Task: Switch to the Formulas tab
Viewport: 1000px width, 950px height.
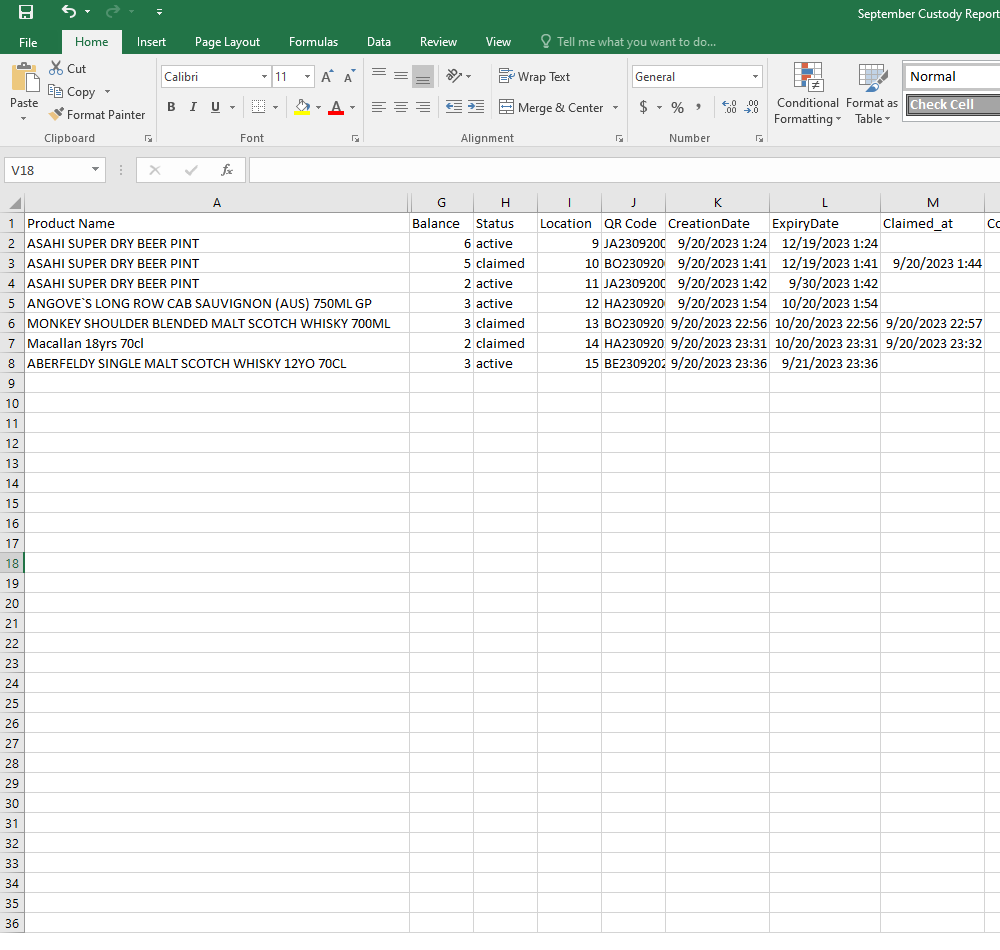Action: click(x=313, y=42)
